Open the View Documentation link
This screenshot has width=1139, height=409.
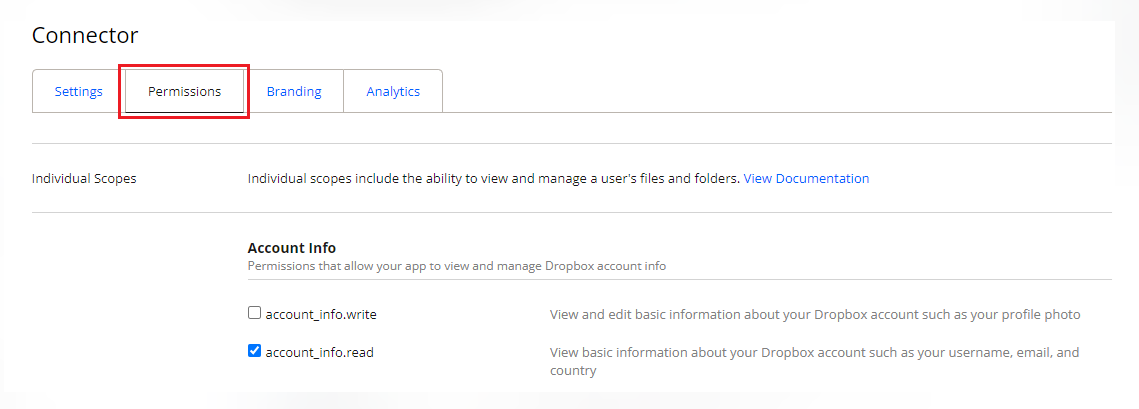[806, 178]
